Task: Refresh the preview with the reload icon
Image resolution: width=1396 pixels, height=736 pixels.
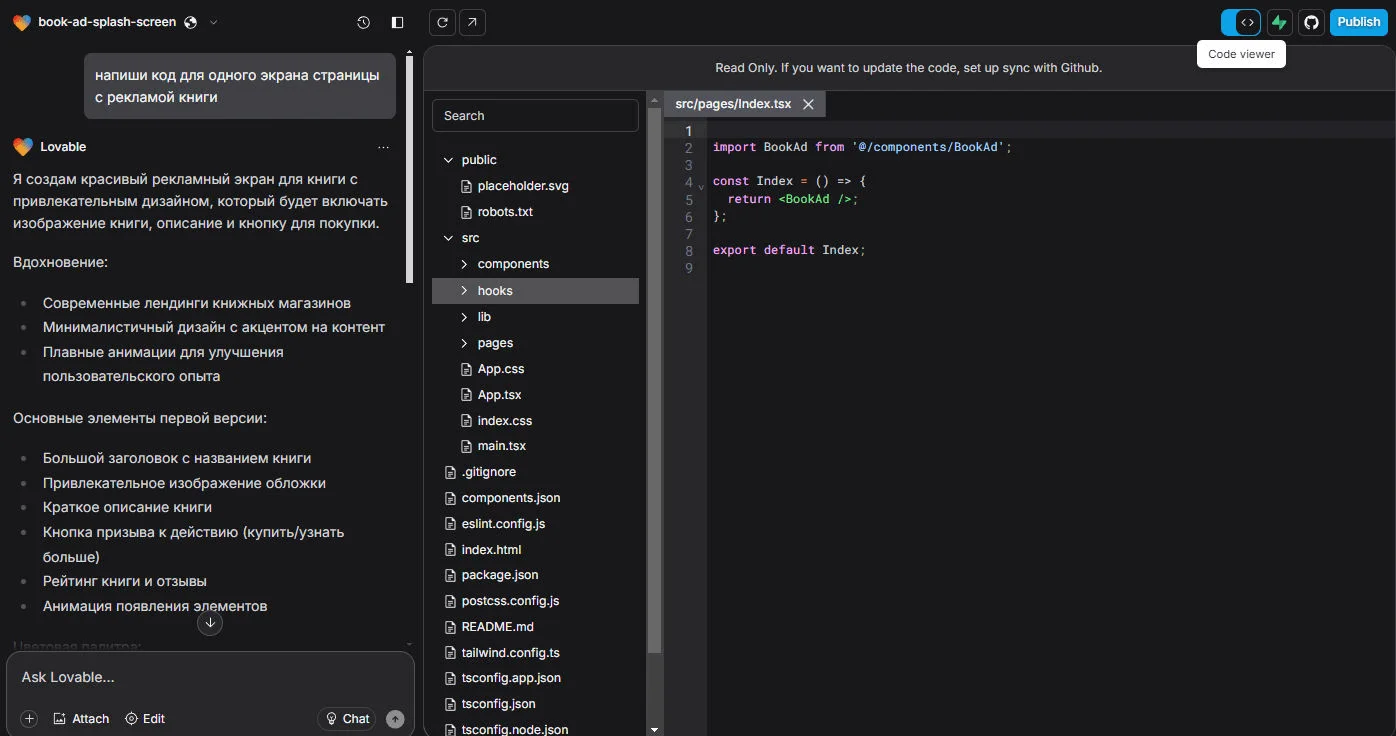Action: [x=441, y=22]
